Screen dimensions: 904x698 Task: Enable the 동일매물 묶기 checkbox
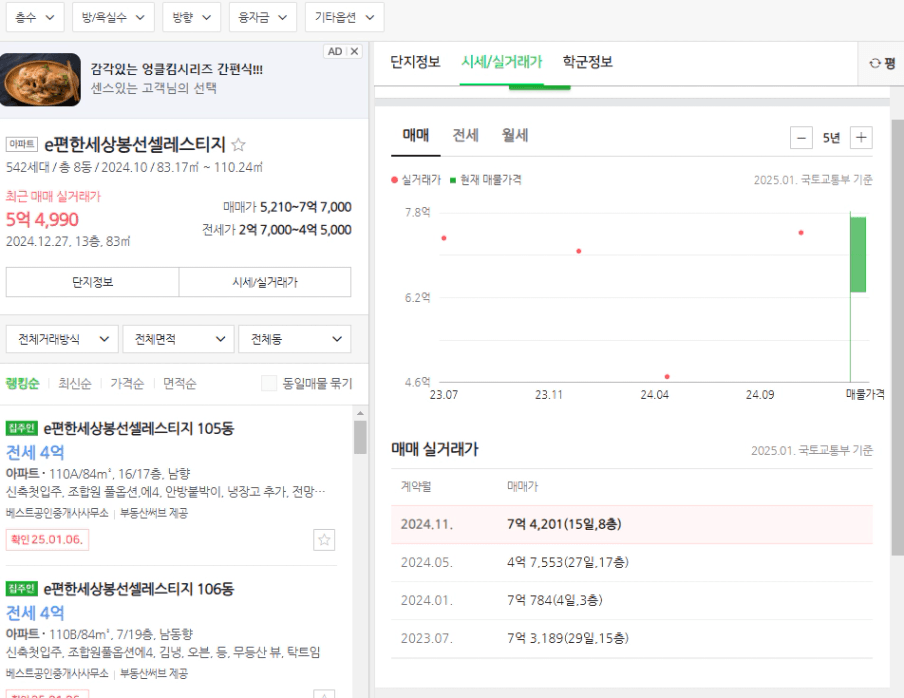pos(269,383)
